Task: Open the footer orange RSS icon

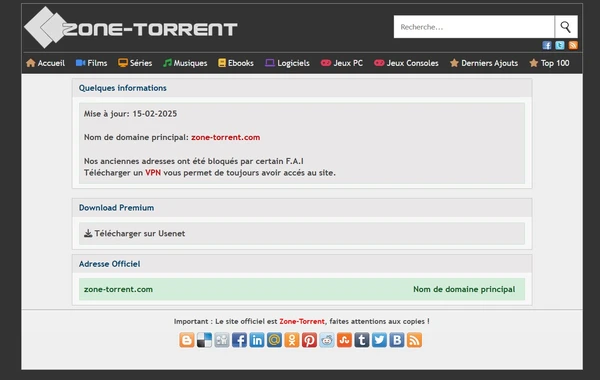Action: (x=414, y=340)
